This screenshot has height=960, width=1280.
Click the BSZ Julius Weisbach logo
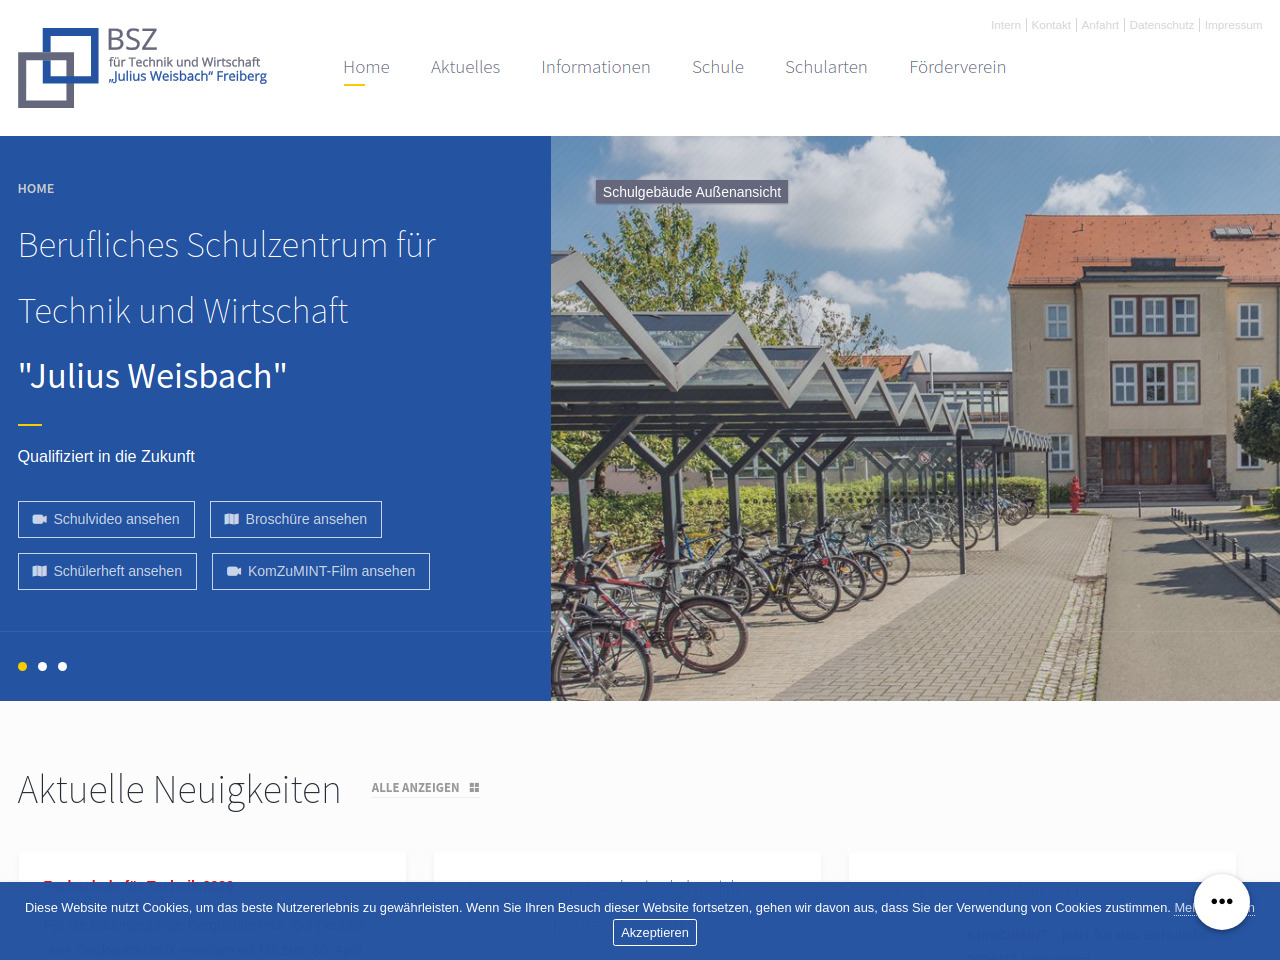pos(142,67)
